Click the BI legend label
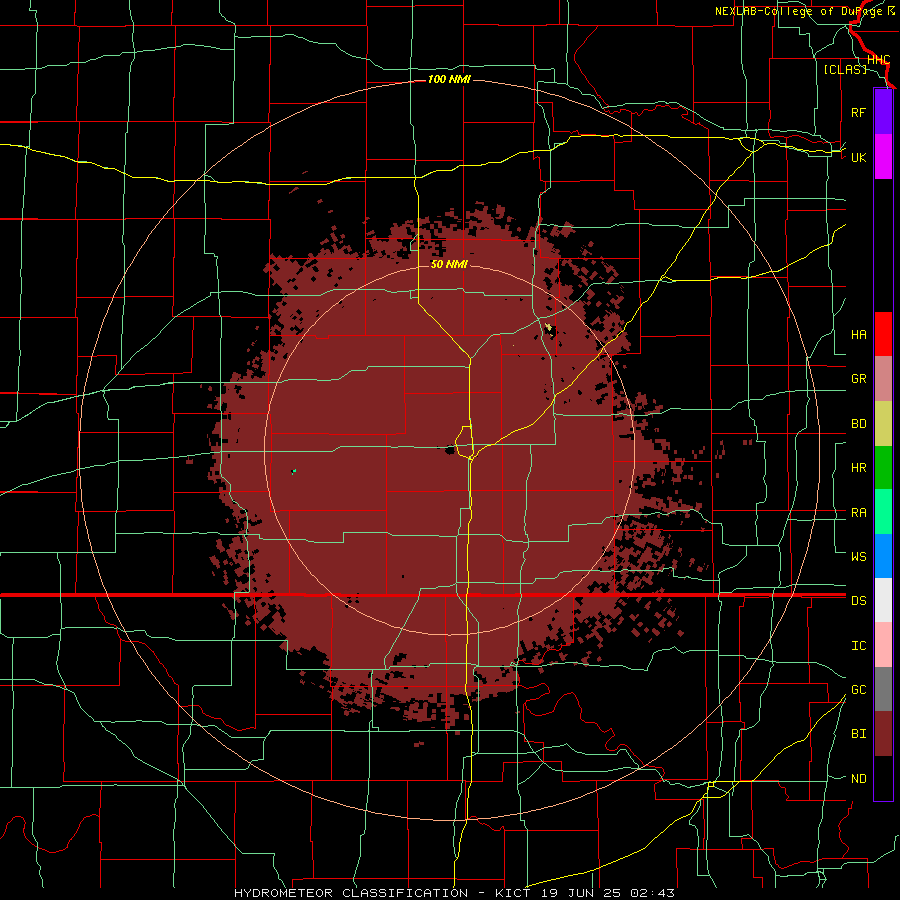 pyautogui.click(x=859, y=734)
